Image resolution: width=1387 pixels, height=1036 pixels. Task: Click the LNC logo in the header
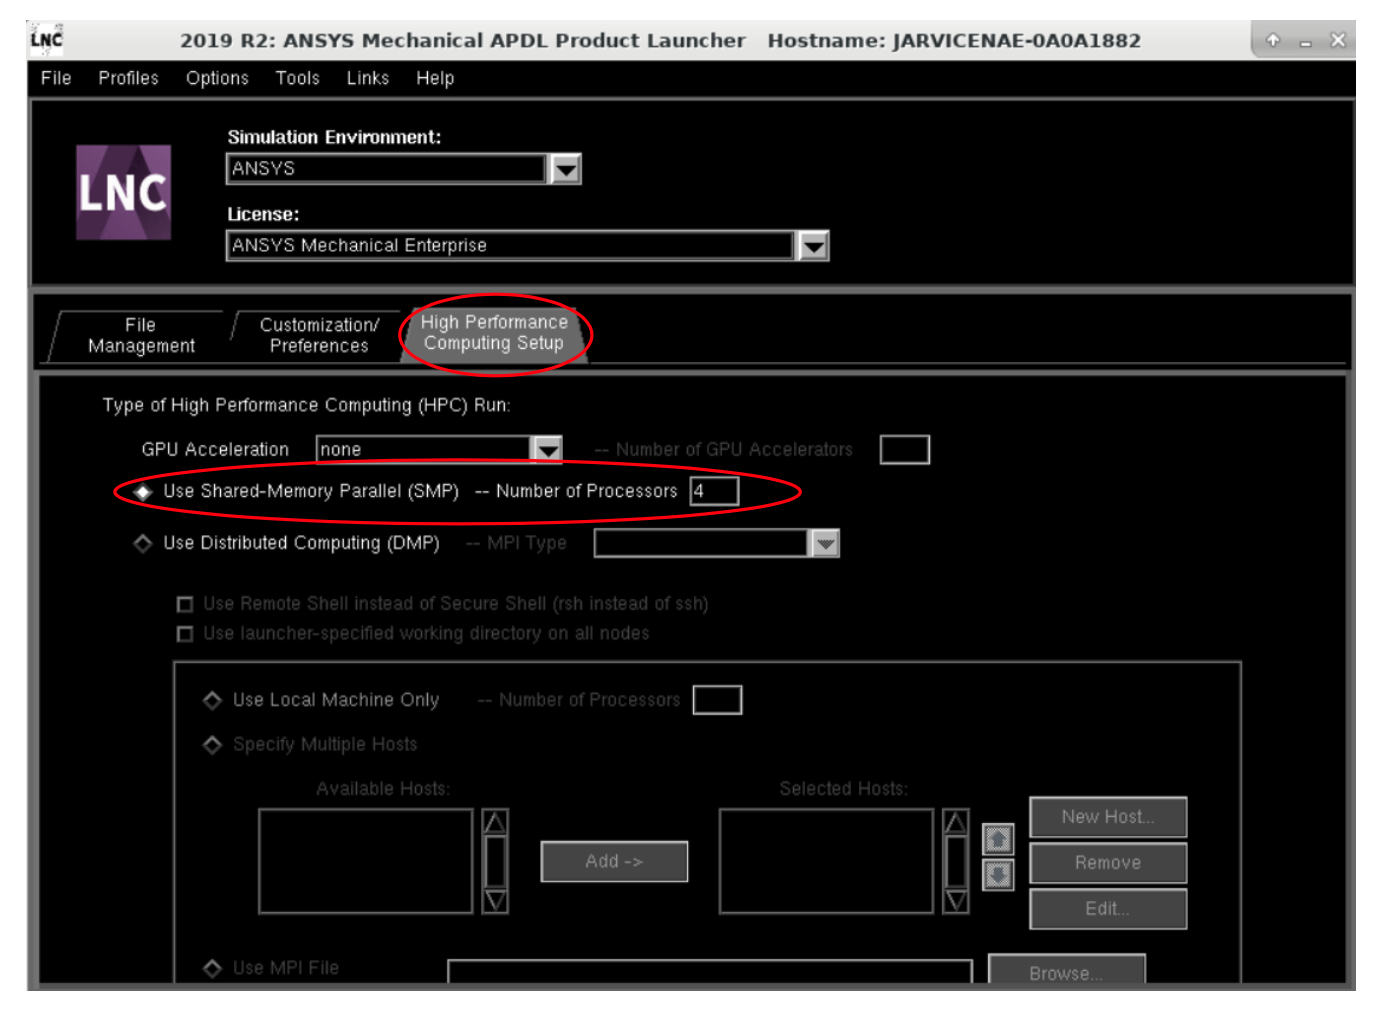pos(124,192)
